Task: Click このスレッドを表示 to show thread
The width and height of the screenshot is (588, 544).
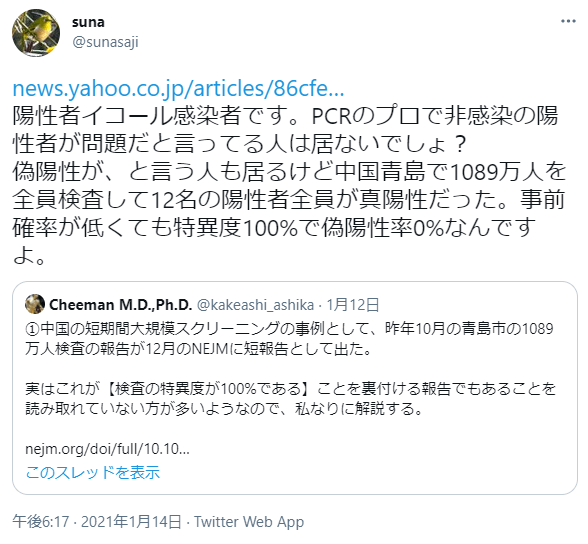Action: click(x=93, y=472)
